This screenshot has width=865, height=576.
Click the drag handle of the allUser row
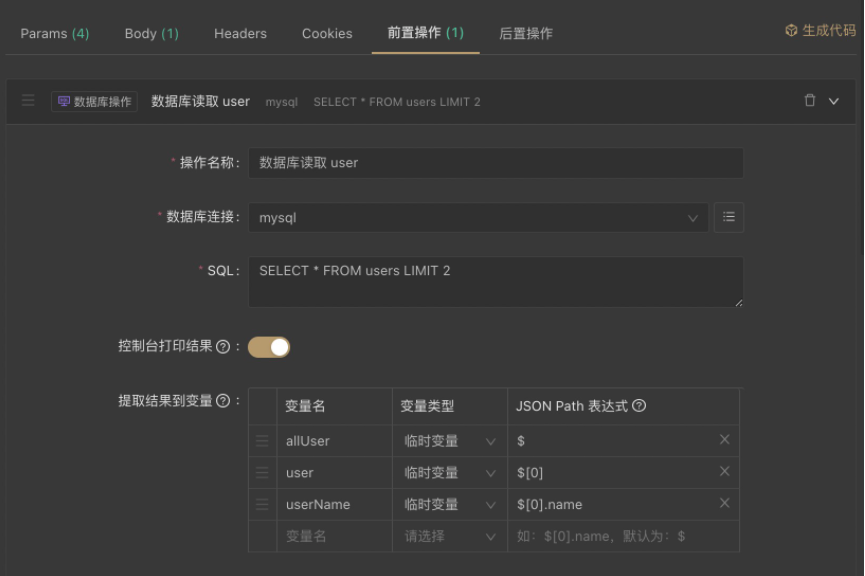(x=262, y=441)
